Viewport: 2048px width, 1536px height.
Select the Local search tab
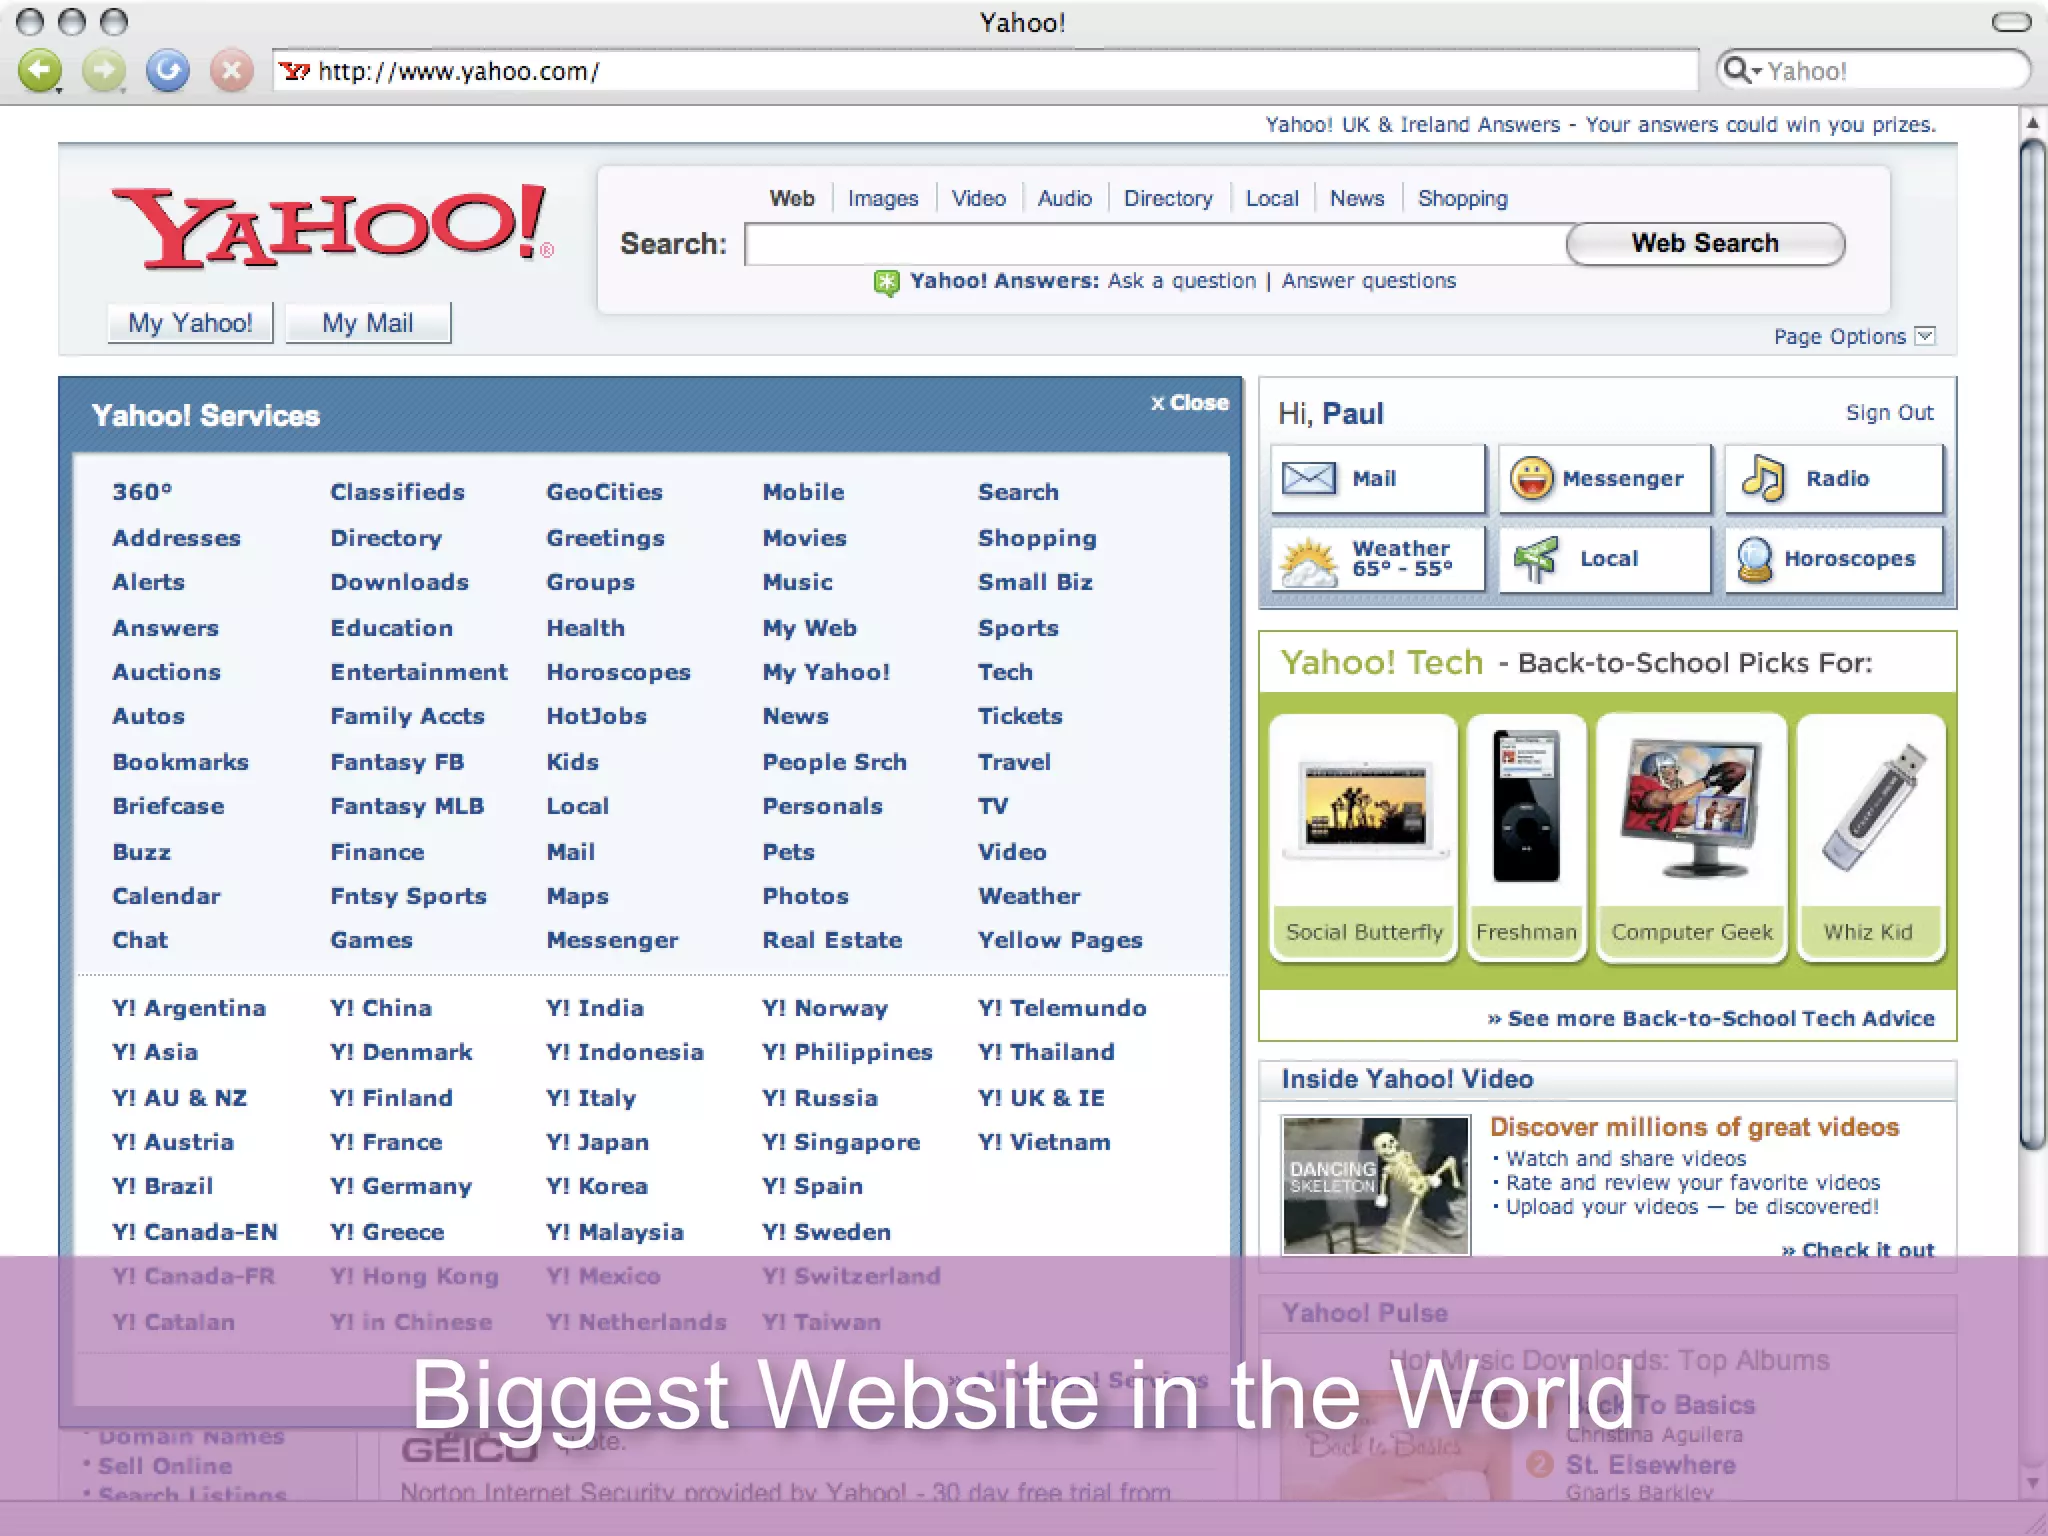click(x=1272, y=198)
